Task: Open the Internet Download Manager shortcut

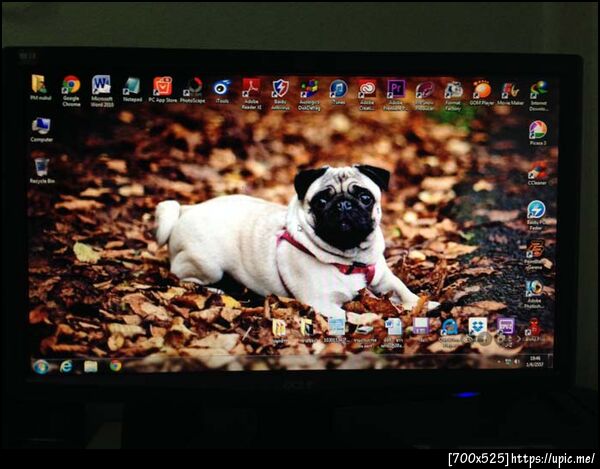Action: pyautogui.click(x=539, y=96)
